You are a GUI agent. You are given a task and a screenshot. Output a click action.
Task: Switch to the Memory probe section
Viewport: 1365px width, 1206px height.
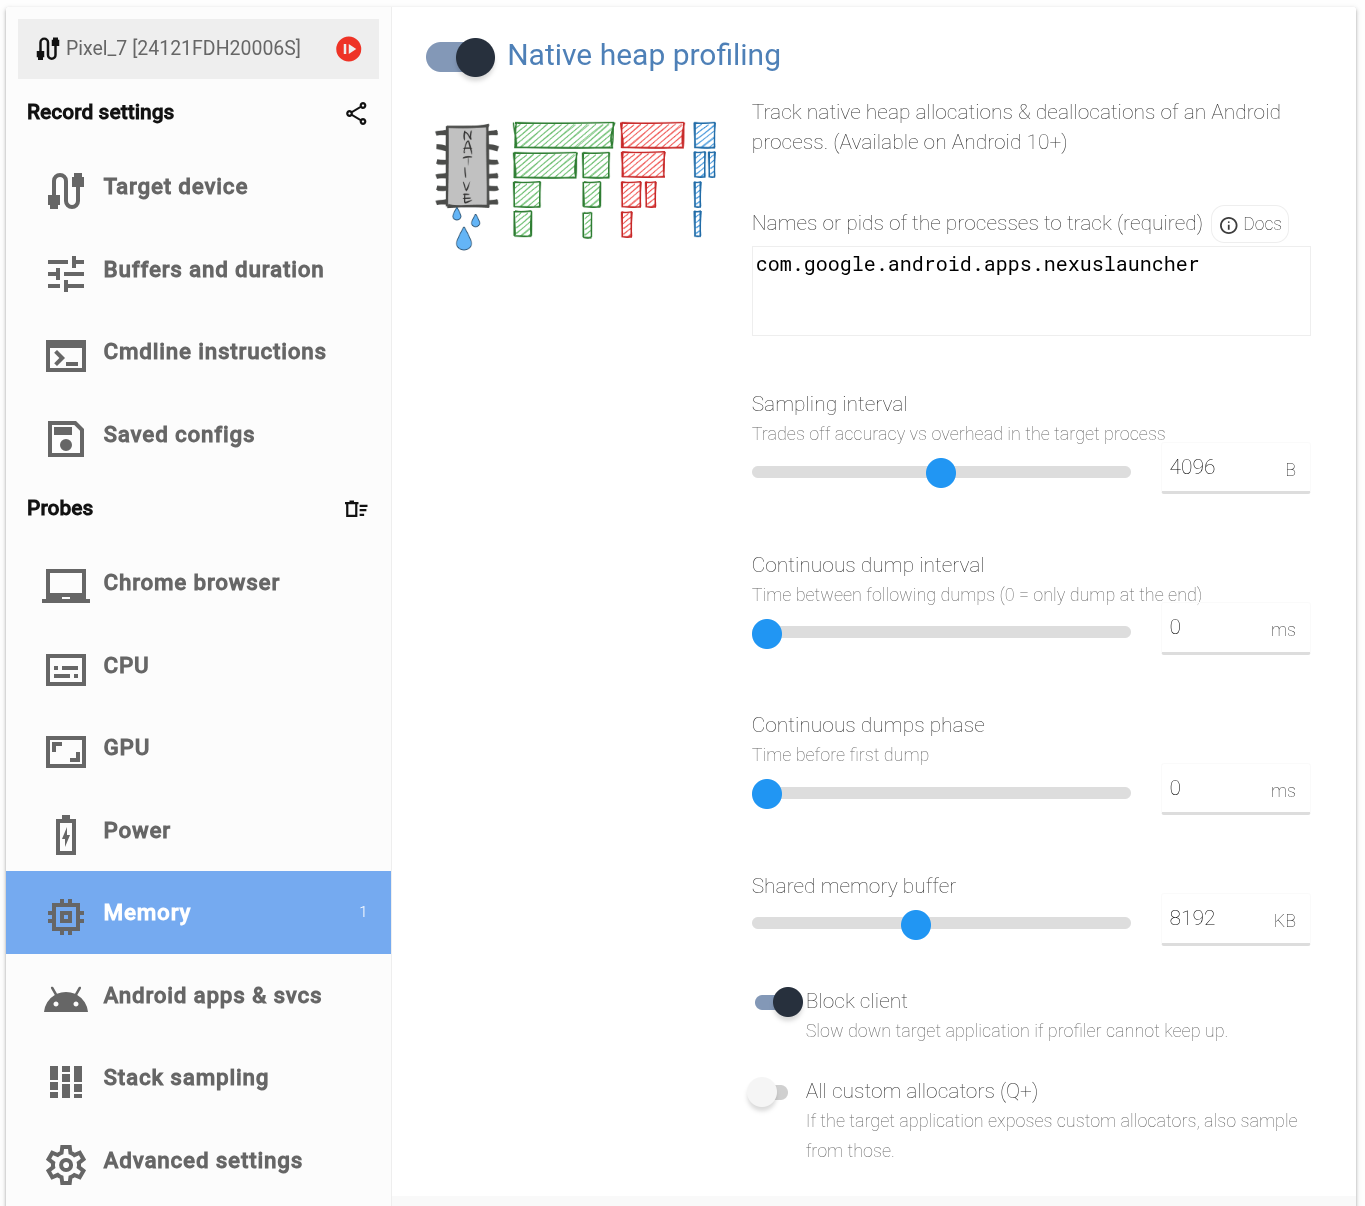pos(147,912)
